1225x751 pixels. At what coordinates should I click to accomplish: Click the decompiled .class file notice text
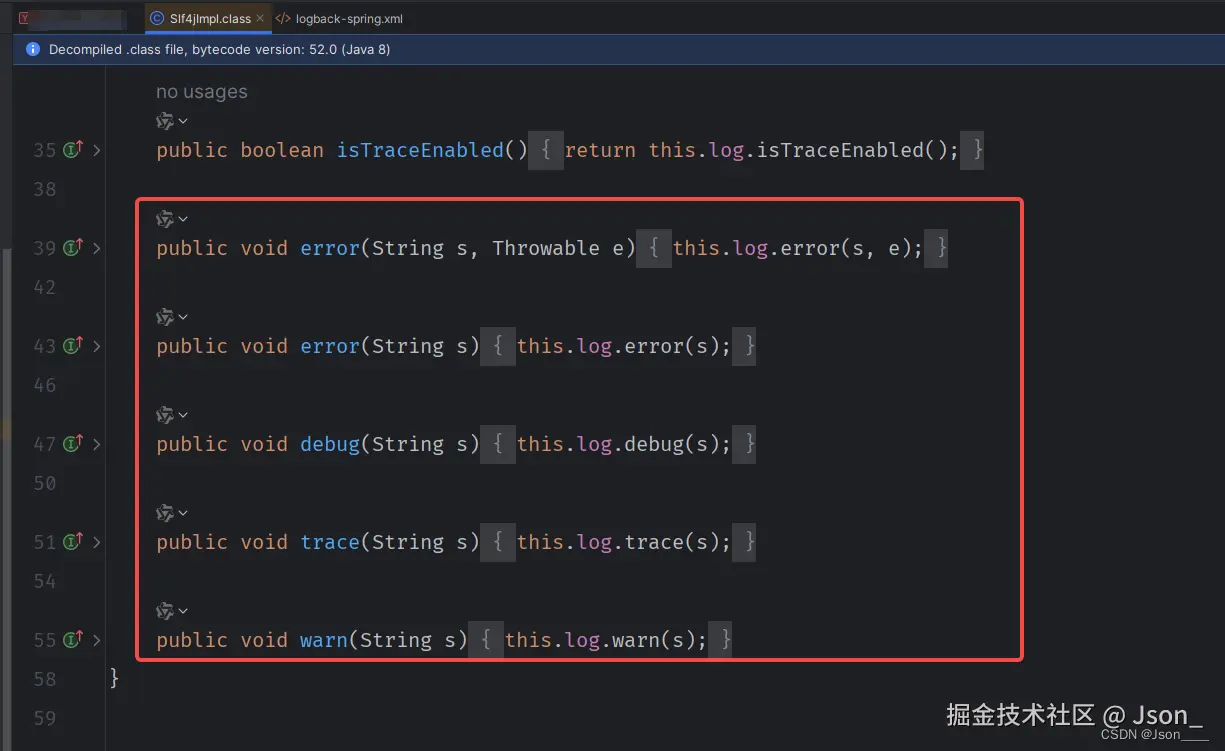point(219,49)
